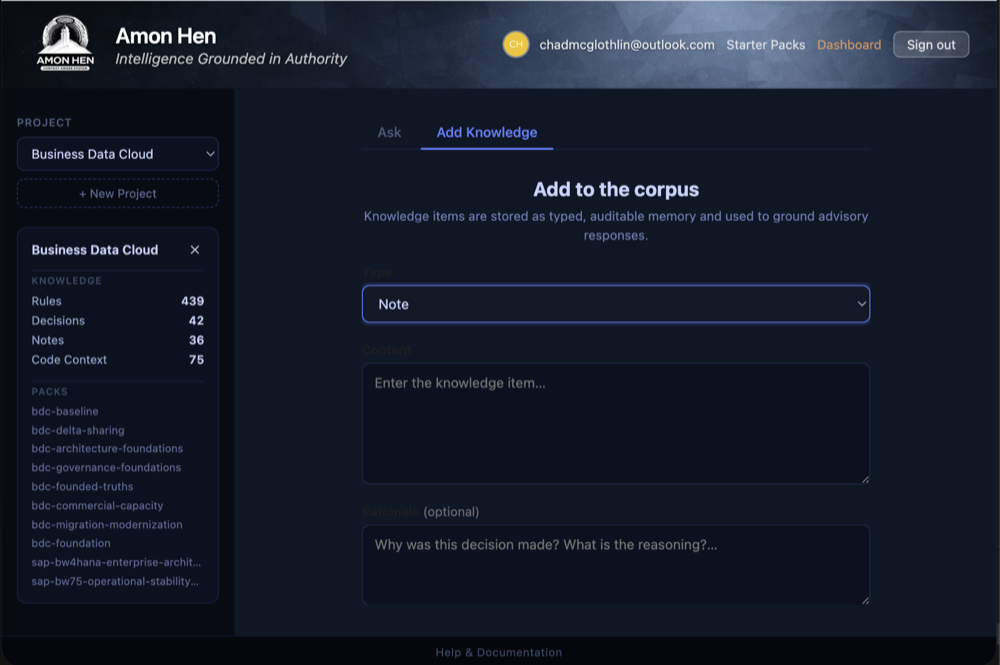Click Starter Packs in the top bar

click(765, 44)
